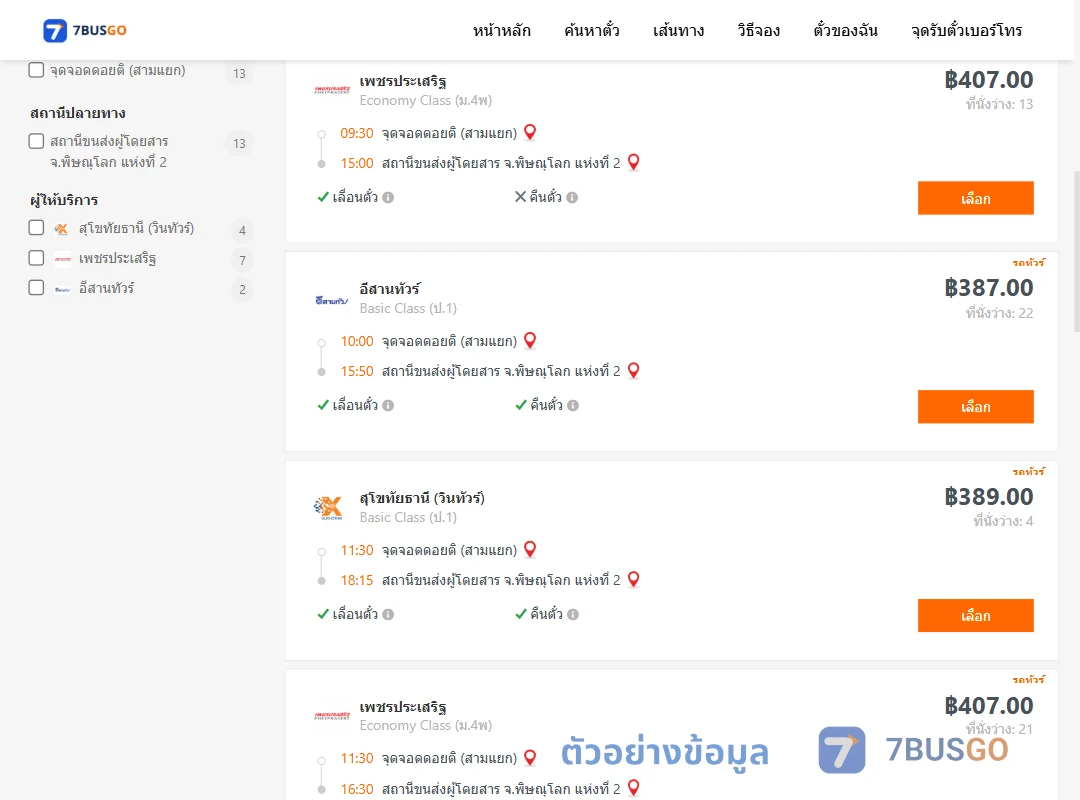Click the สุโขทัยธานี logo on trip card
Image resolution: width=1080 pixels, height=800 pixels.
[329, 509]
